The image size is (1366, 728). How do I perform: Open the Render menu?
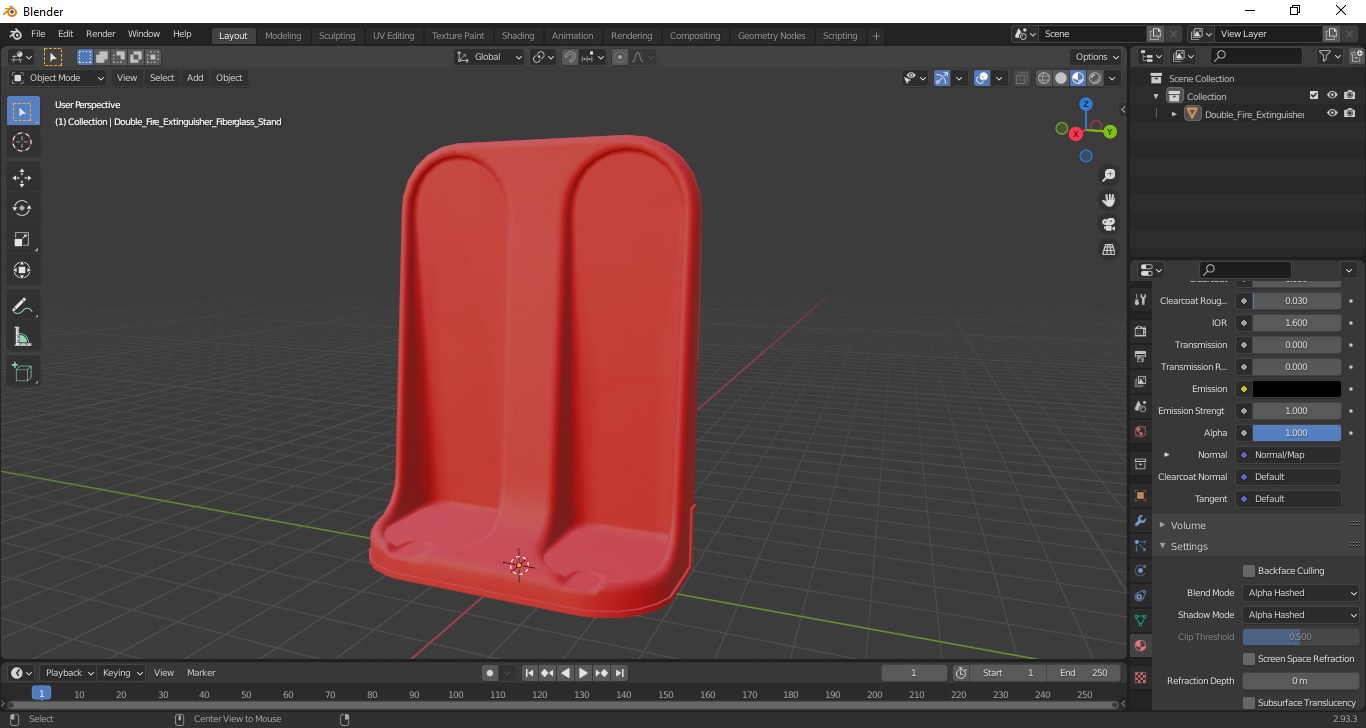tap(100, 34)
